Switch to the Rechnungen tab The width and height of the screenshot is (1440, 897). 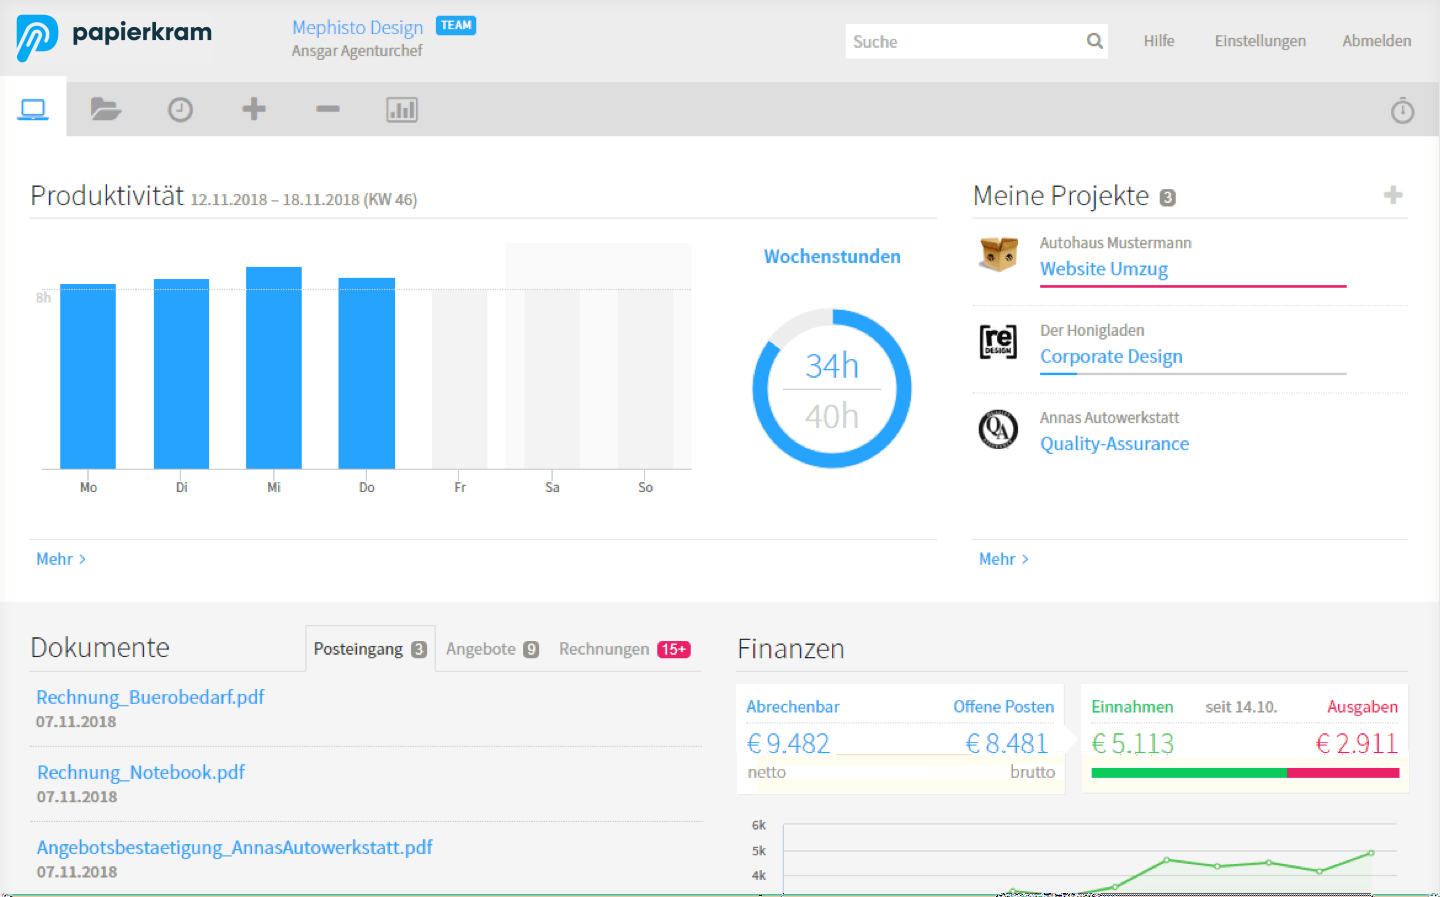click(x=624, y=649)
